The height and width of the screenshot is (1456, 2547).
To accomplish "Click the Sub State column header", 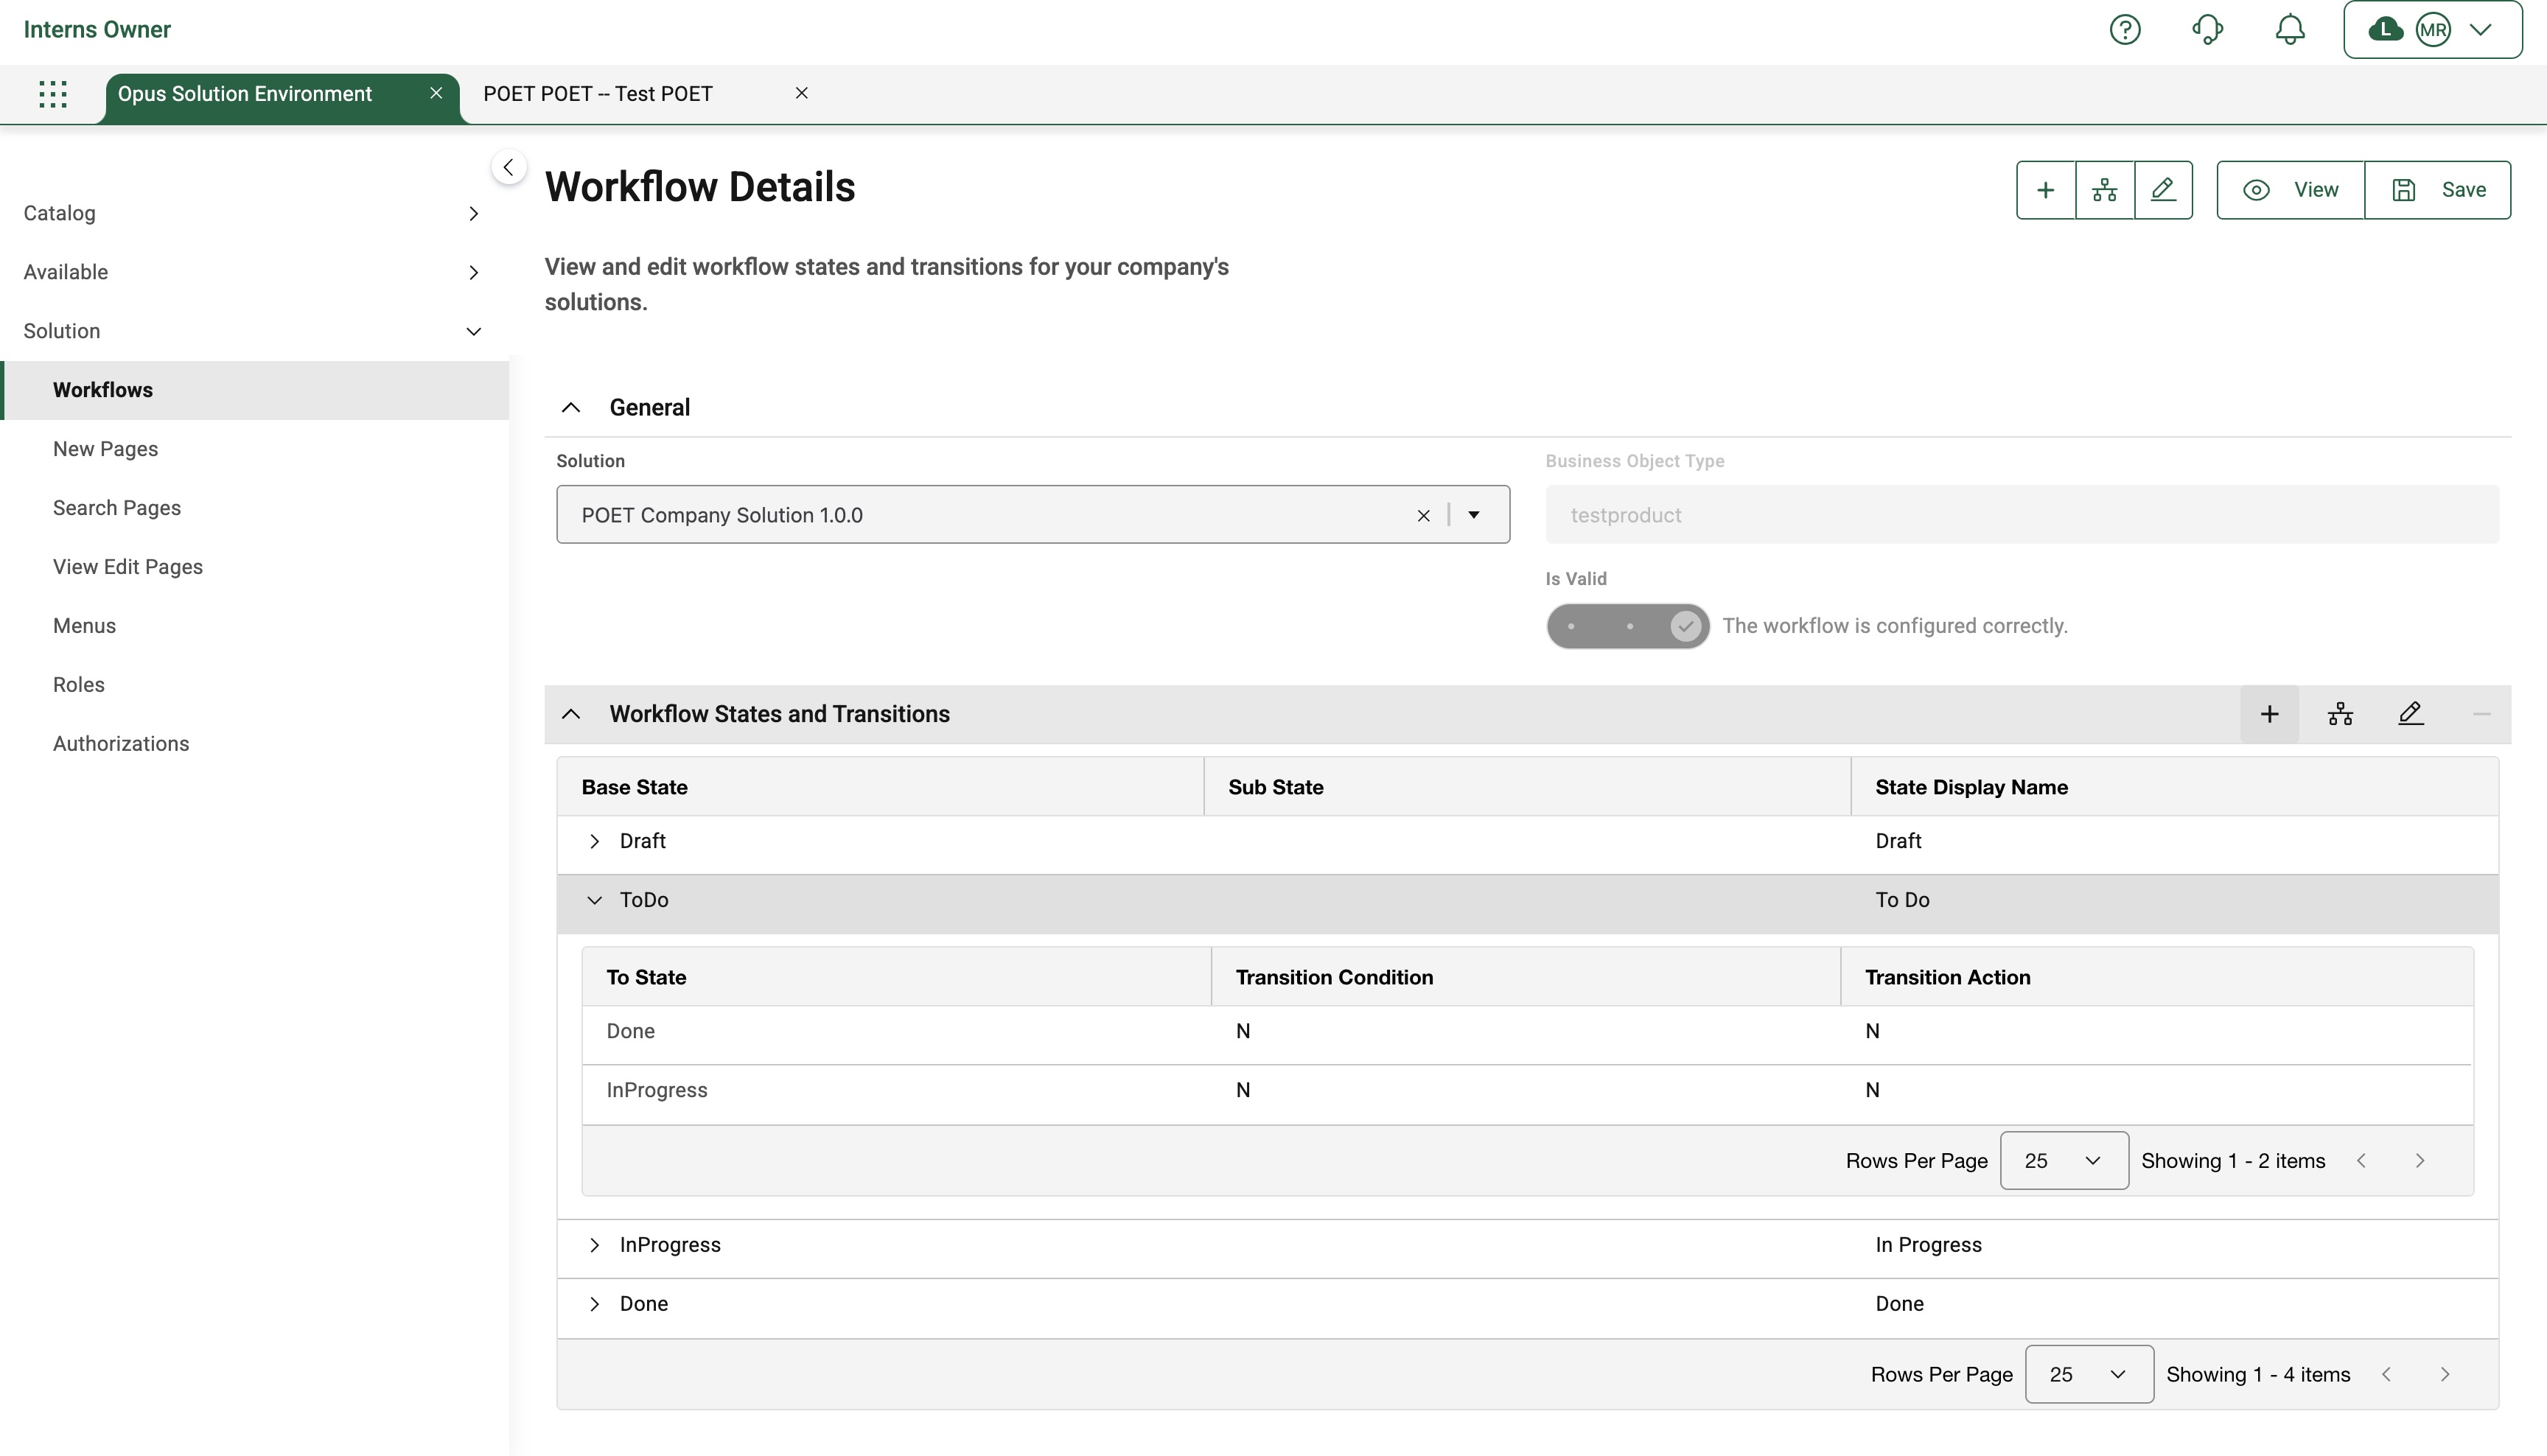I will [x=1527, y=788].
